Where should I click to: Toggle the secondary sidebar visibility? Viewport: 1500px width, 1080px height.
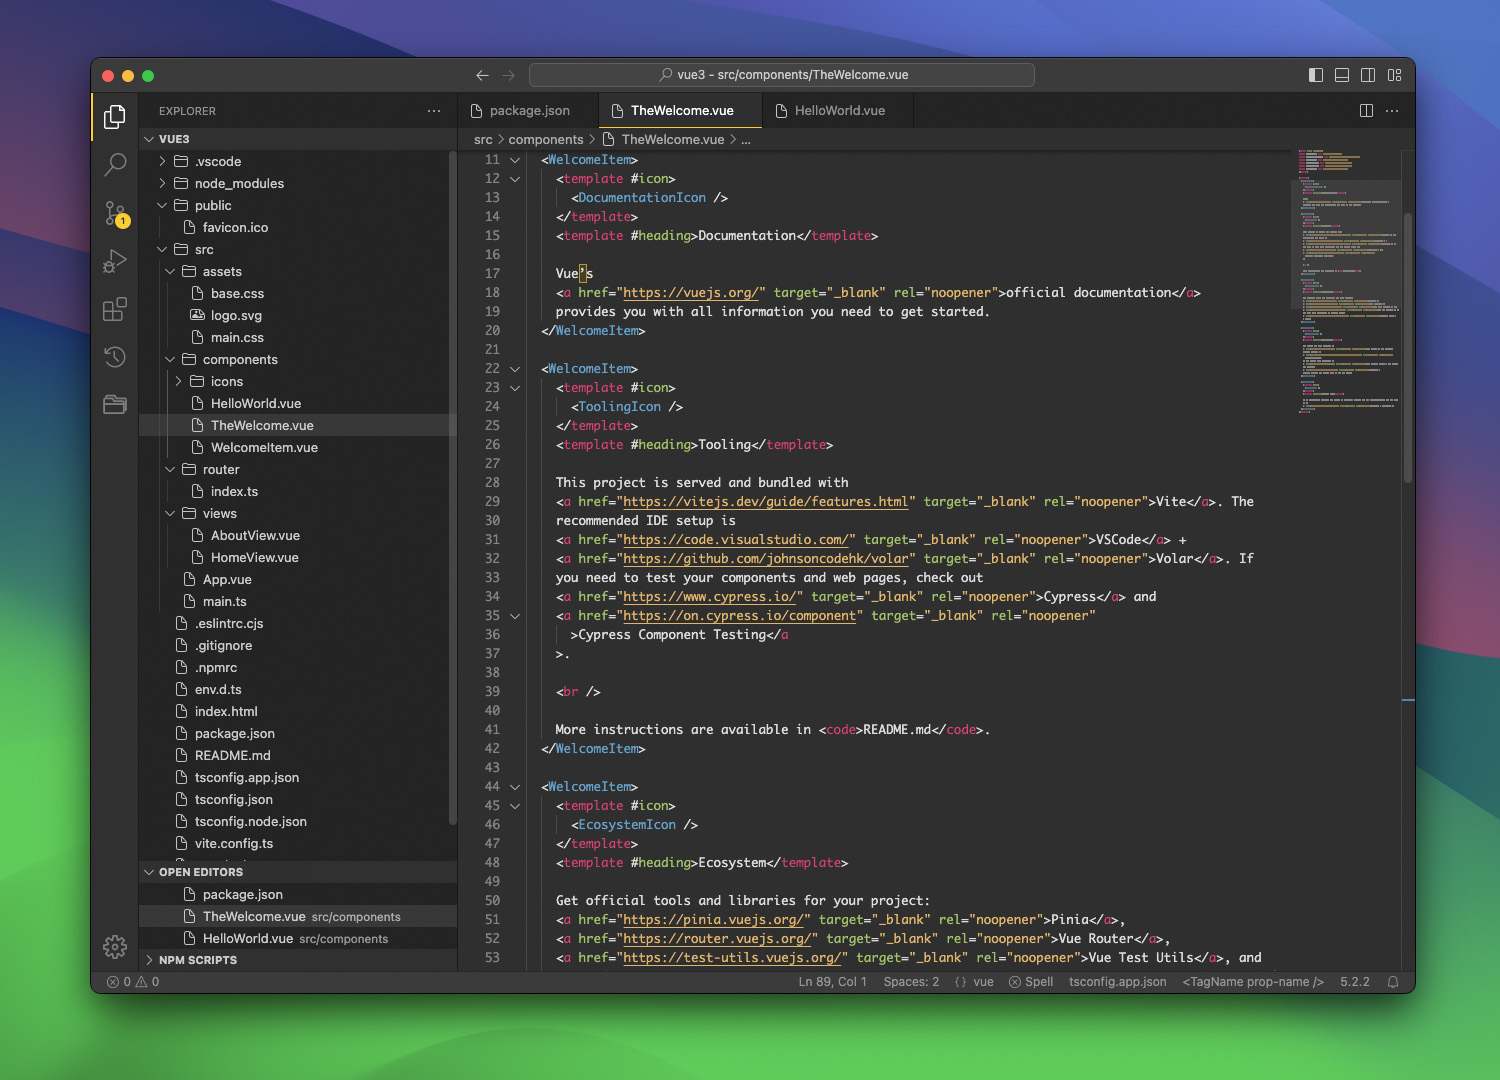point(1368,75)
